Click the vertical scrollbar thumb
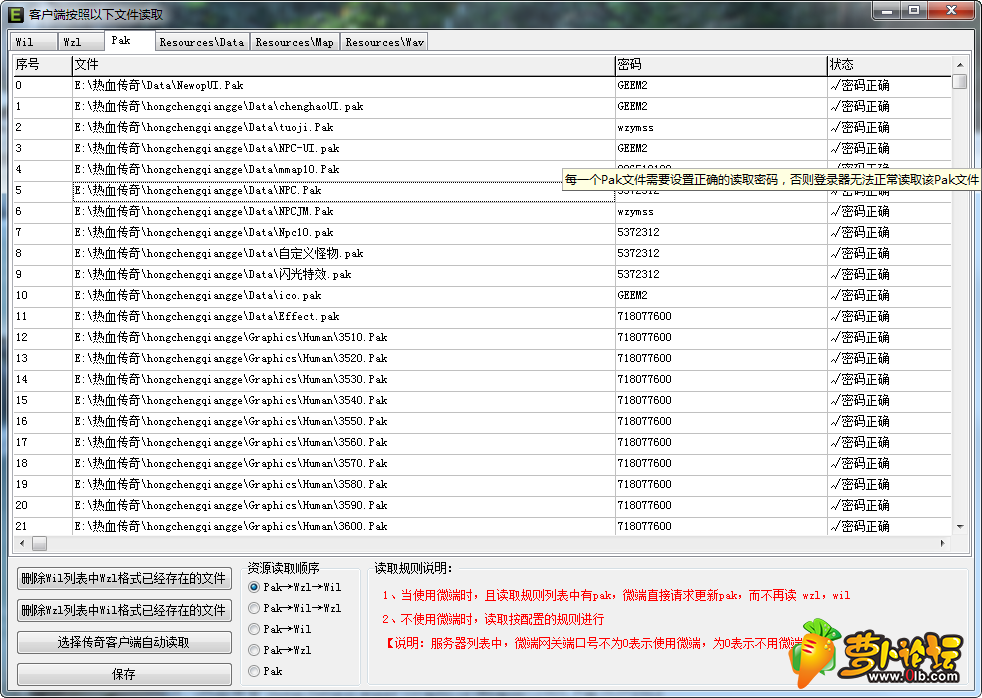Image resolution: width=982 pixels, height=698 pixels. (x=959, y=81)
